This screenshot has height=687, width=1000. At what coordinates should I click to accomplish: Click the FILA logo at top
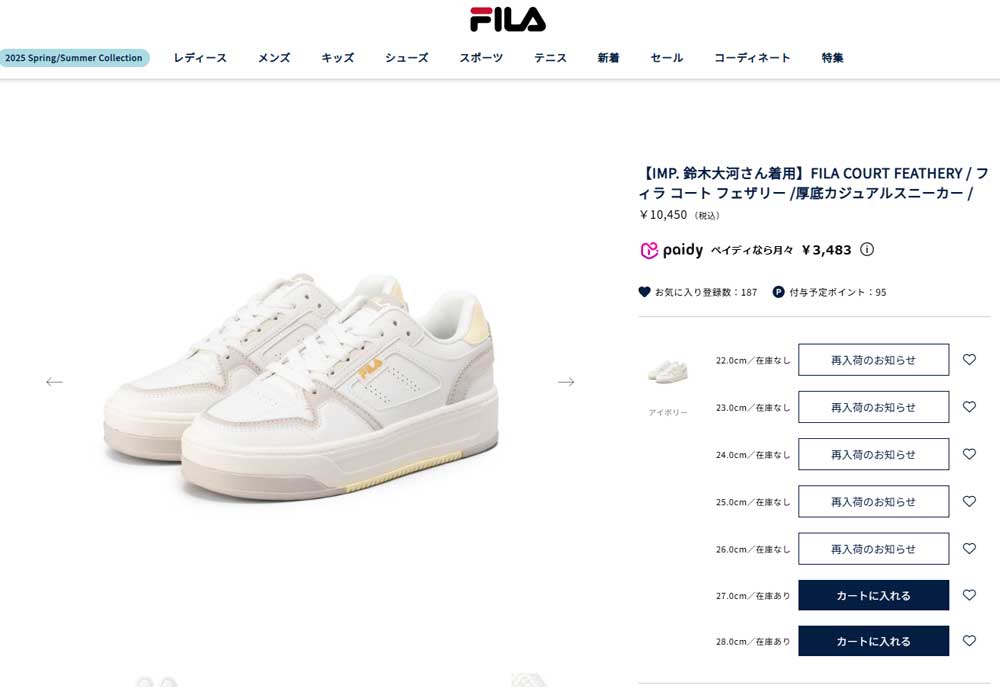point(508,19)
